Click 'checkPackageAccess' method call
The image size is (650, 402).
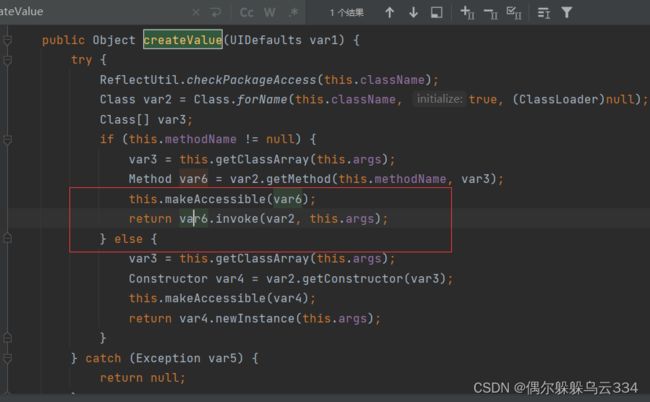[x=251, y=80]
